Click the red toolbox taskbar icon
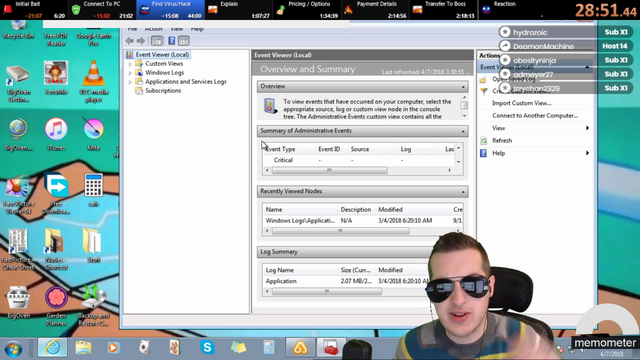 (x=331, y=348)
